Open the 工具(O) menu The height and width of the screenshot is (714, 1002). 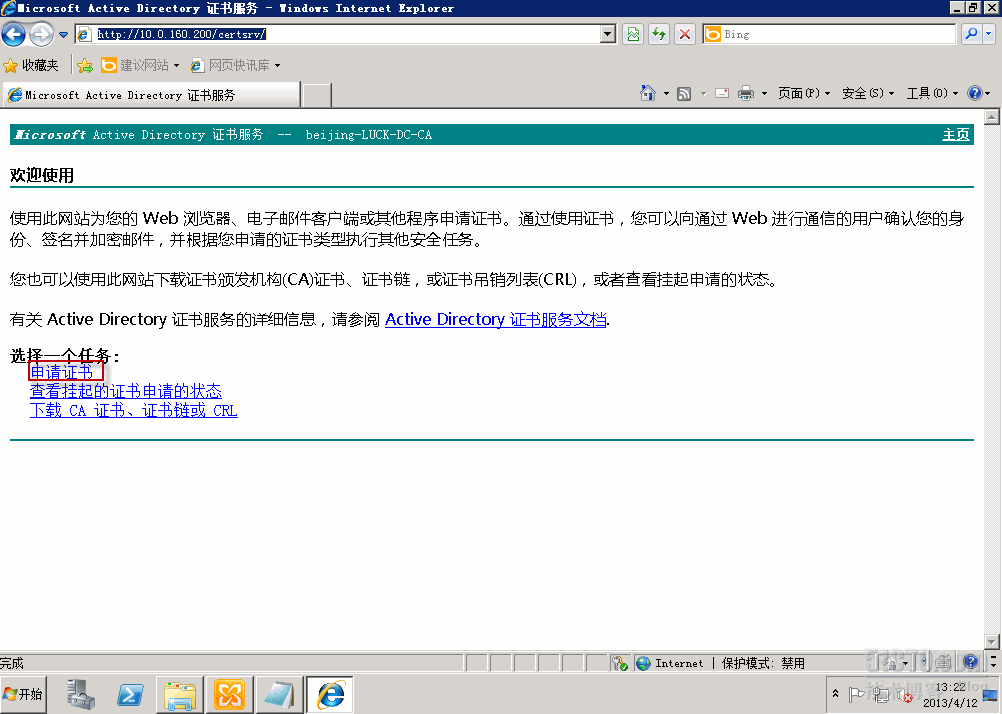932,93
